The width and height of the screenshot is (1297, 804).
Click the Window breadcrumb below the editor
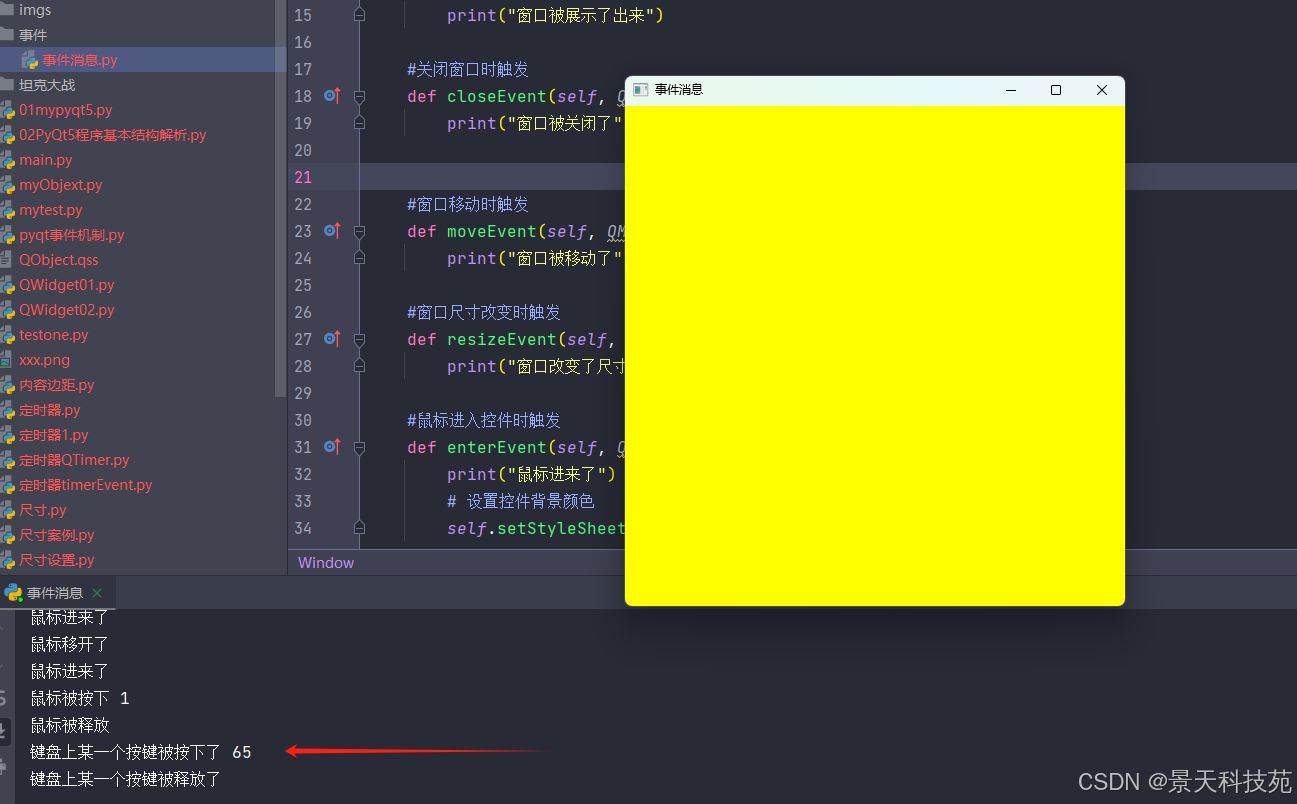(326, 563)
